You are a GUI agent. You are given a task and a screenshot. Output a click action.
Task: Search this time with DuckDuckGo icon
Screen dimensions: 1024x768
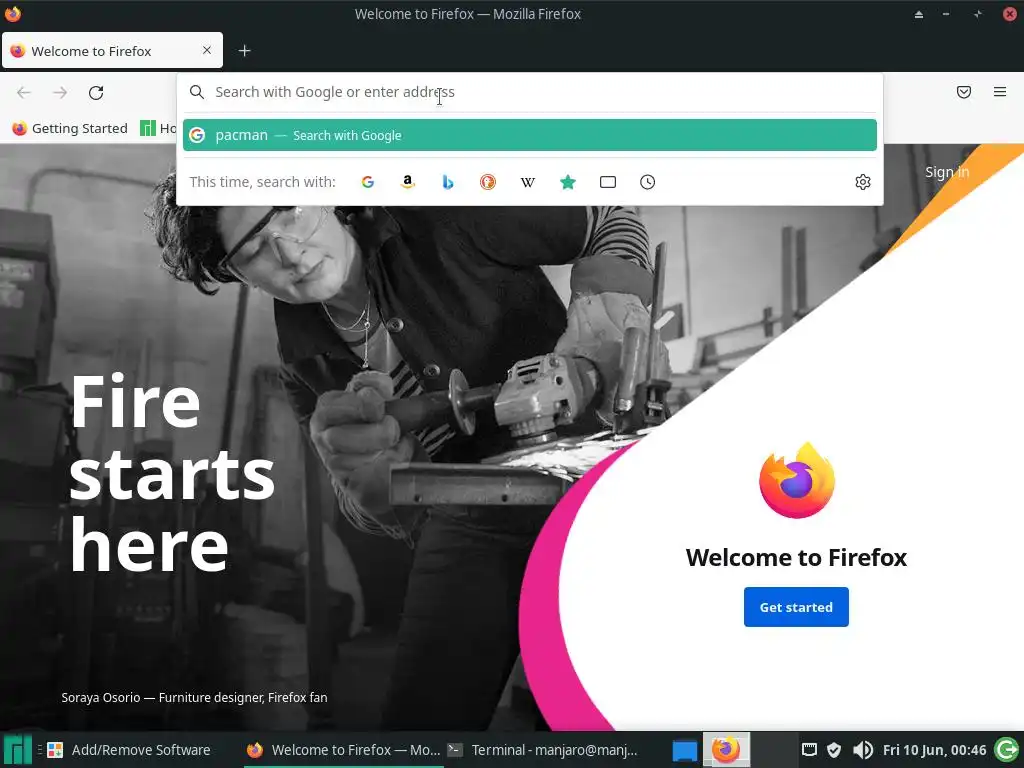(488, 182)
